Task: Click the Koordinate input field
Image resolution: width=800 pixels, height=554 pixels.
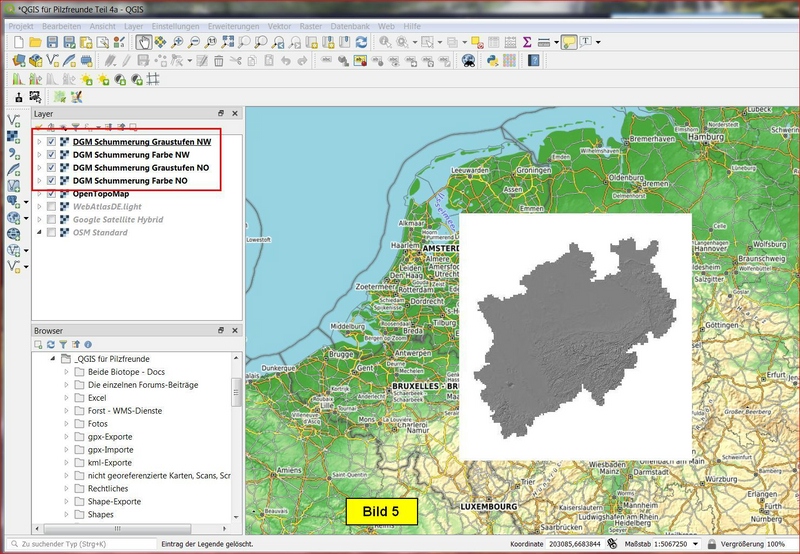Action: coord(576,544)
